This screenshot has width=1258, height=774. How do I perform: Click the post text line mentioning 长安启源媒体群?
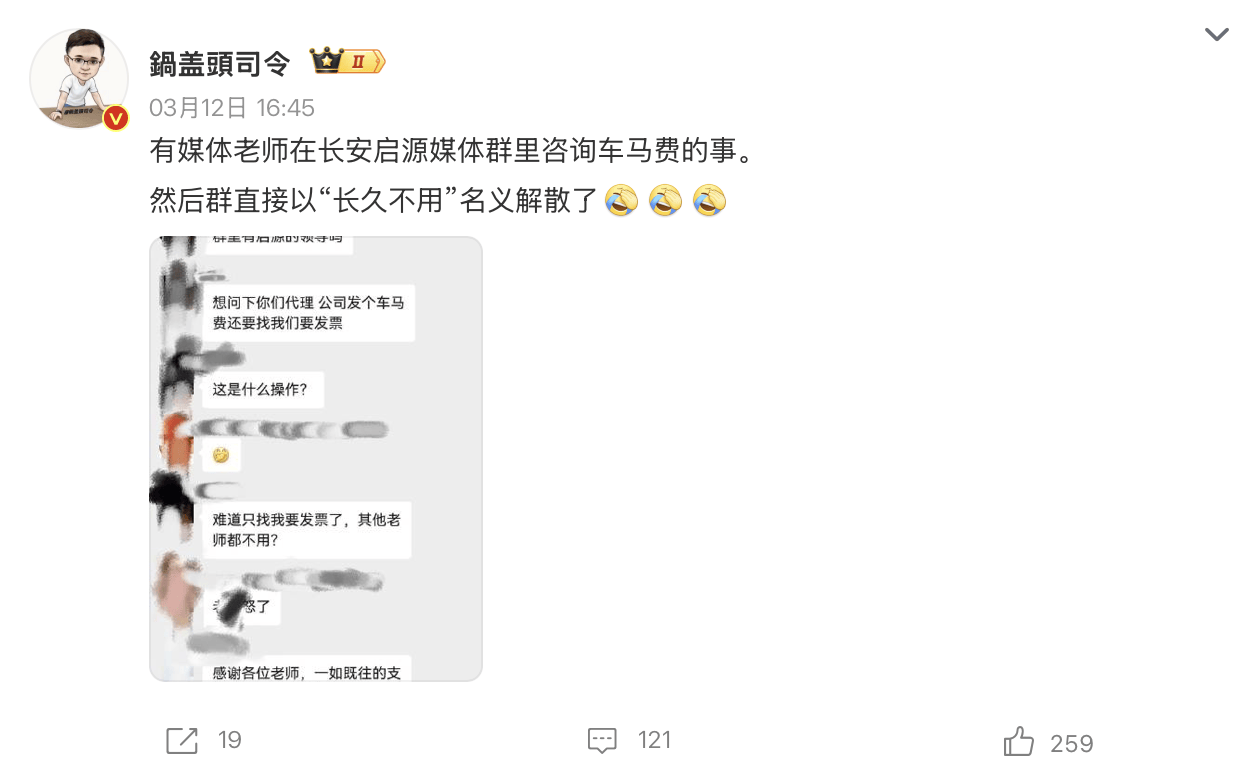pyautogui.click(x=450, y=152)
